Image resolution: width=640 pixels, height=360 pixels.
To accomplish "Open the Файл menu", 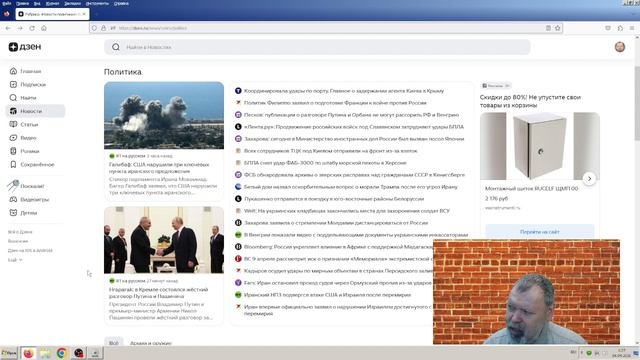I will coord(7,3).
